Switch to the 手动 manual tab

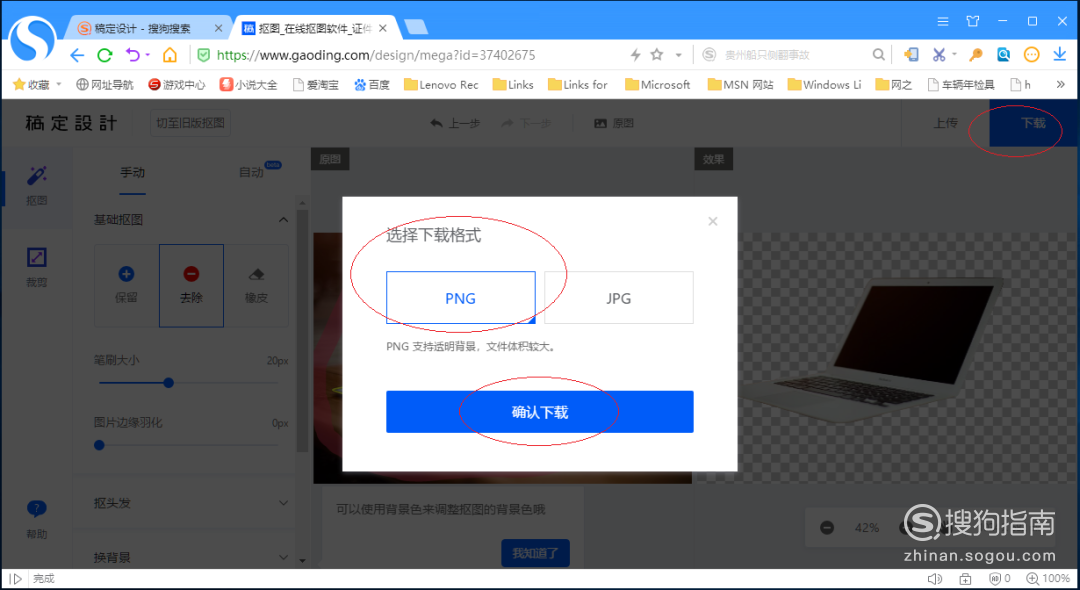(132, 172)
